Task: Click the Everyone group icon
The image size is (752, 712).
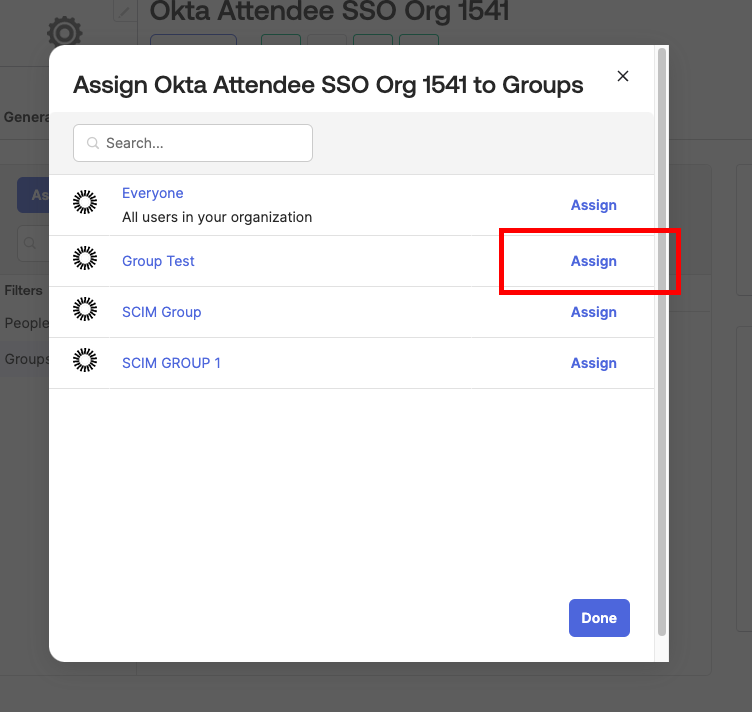Action: [85, 202]
